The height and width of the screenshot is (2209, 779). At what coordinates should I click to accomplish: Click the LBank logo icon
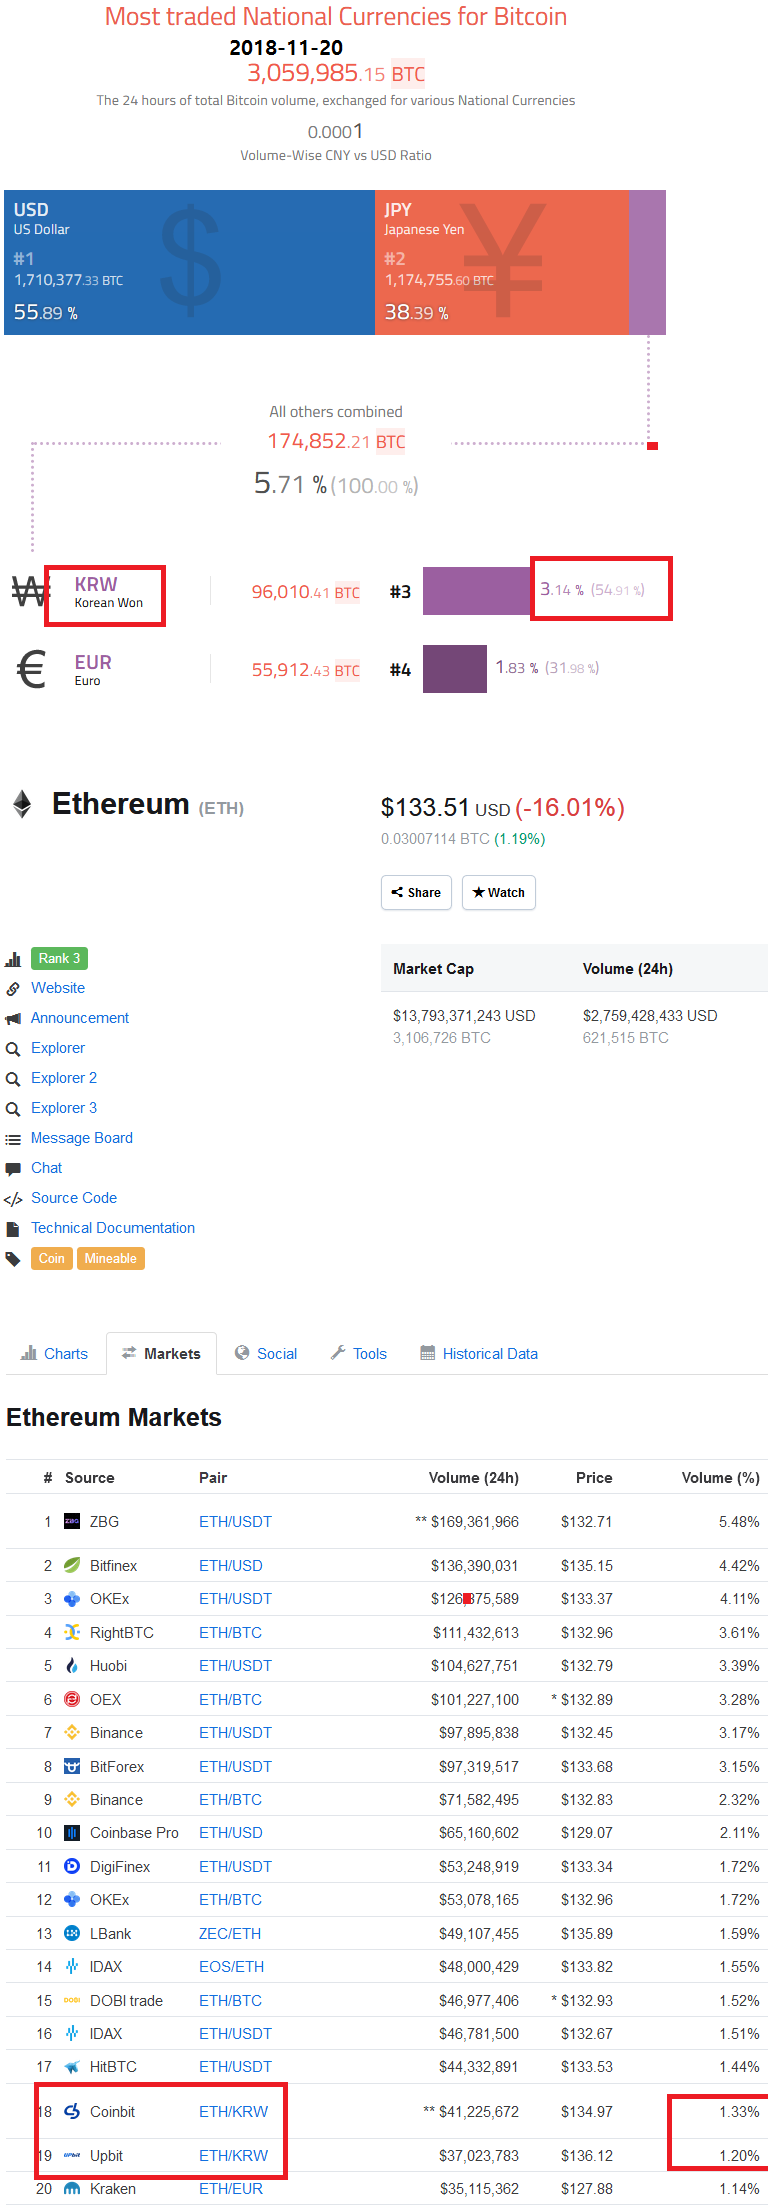coord(72,1933)
